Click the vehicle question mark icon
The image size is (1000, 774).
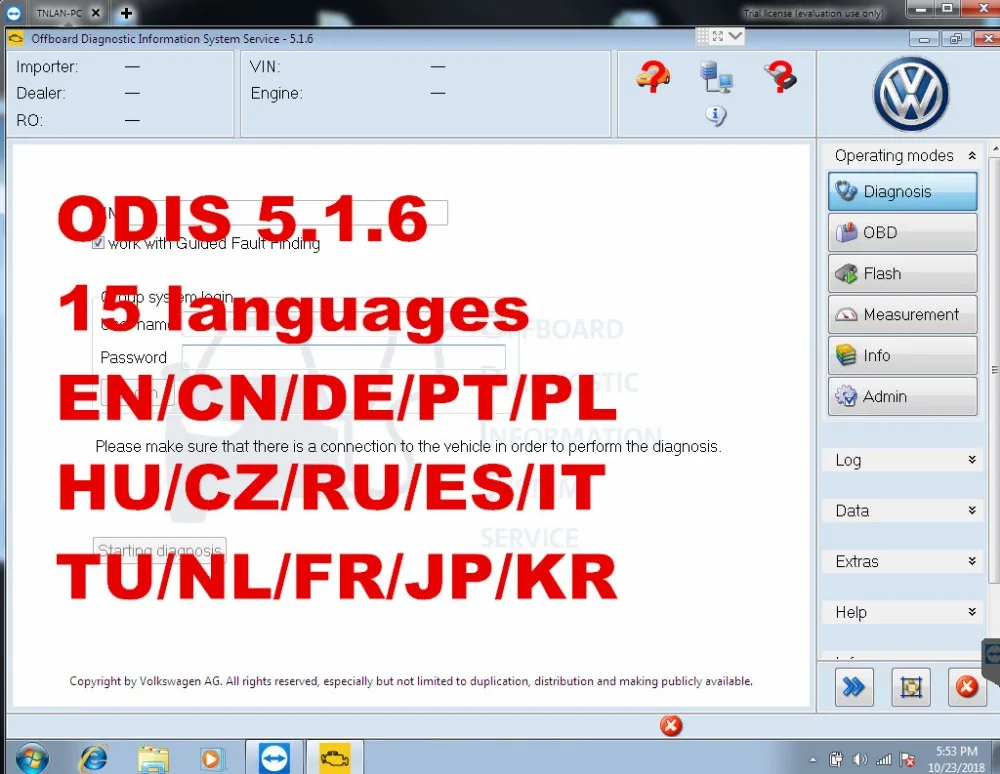tap(653, 77)
